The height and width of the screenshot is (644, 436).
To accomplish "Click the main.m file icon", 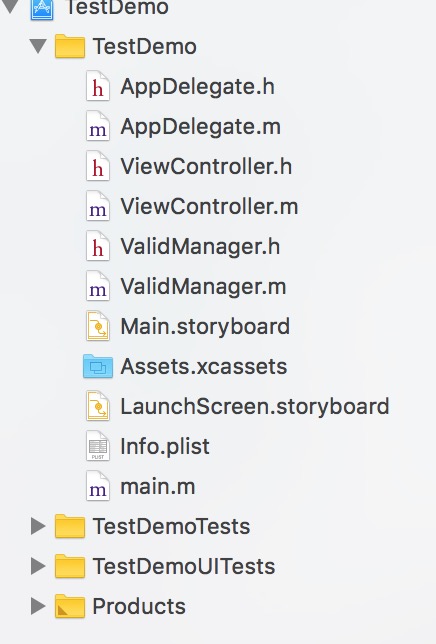I will click(x=98, y=486).
